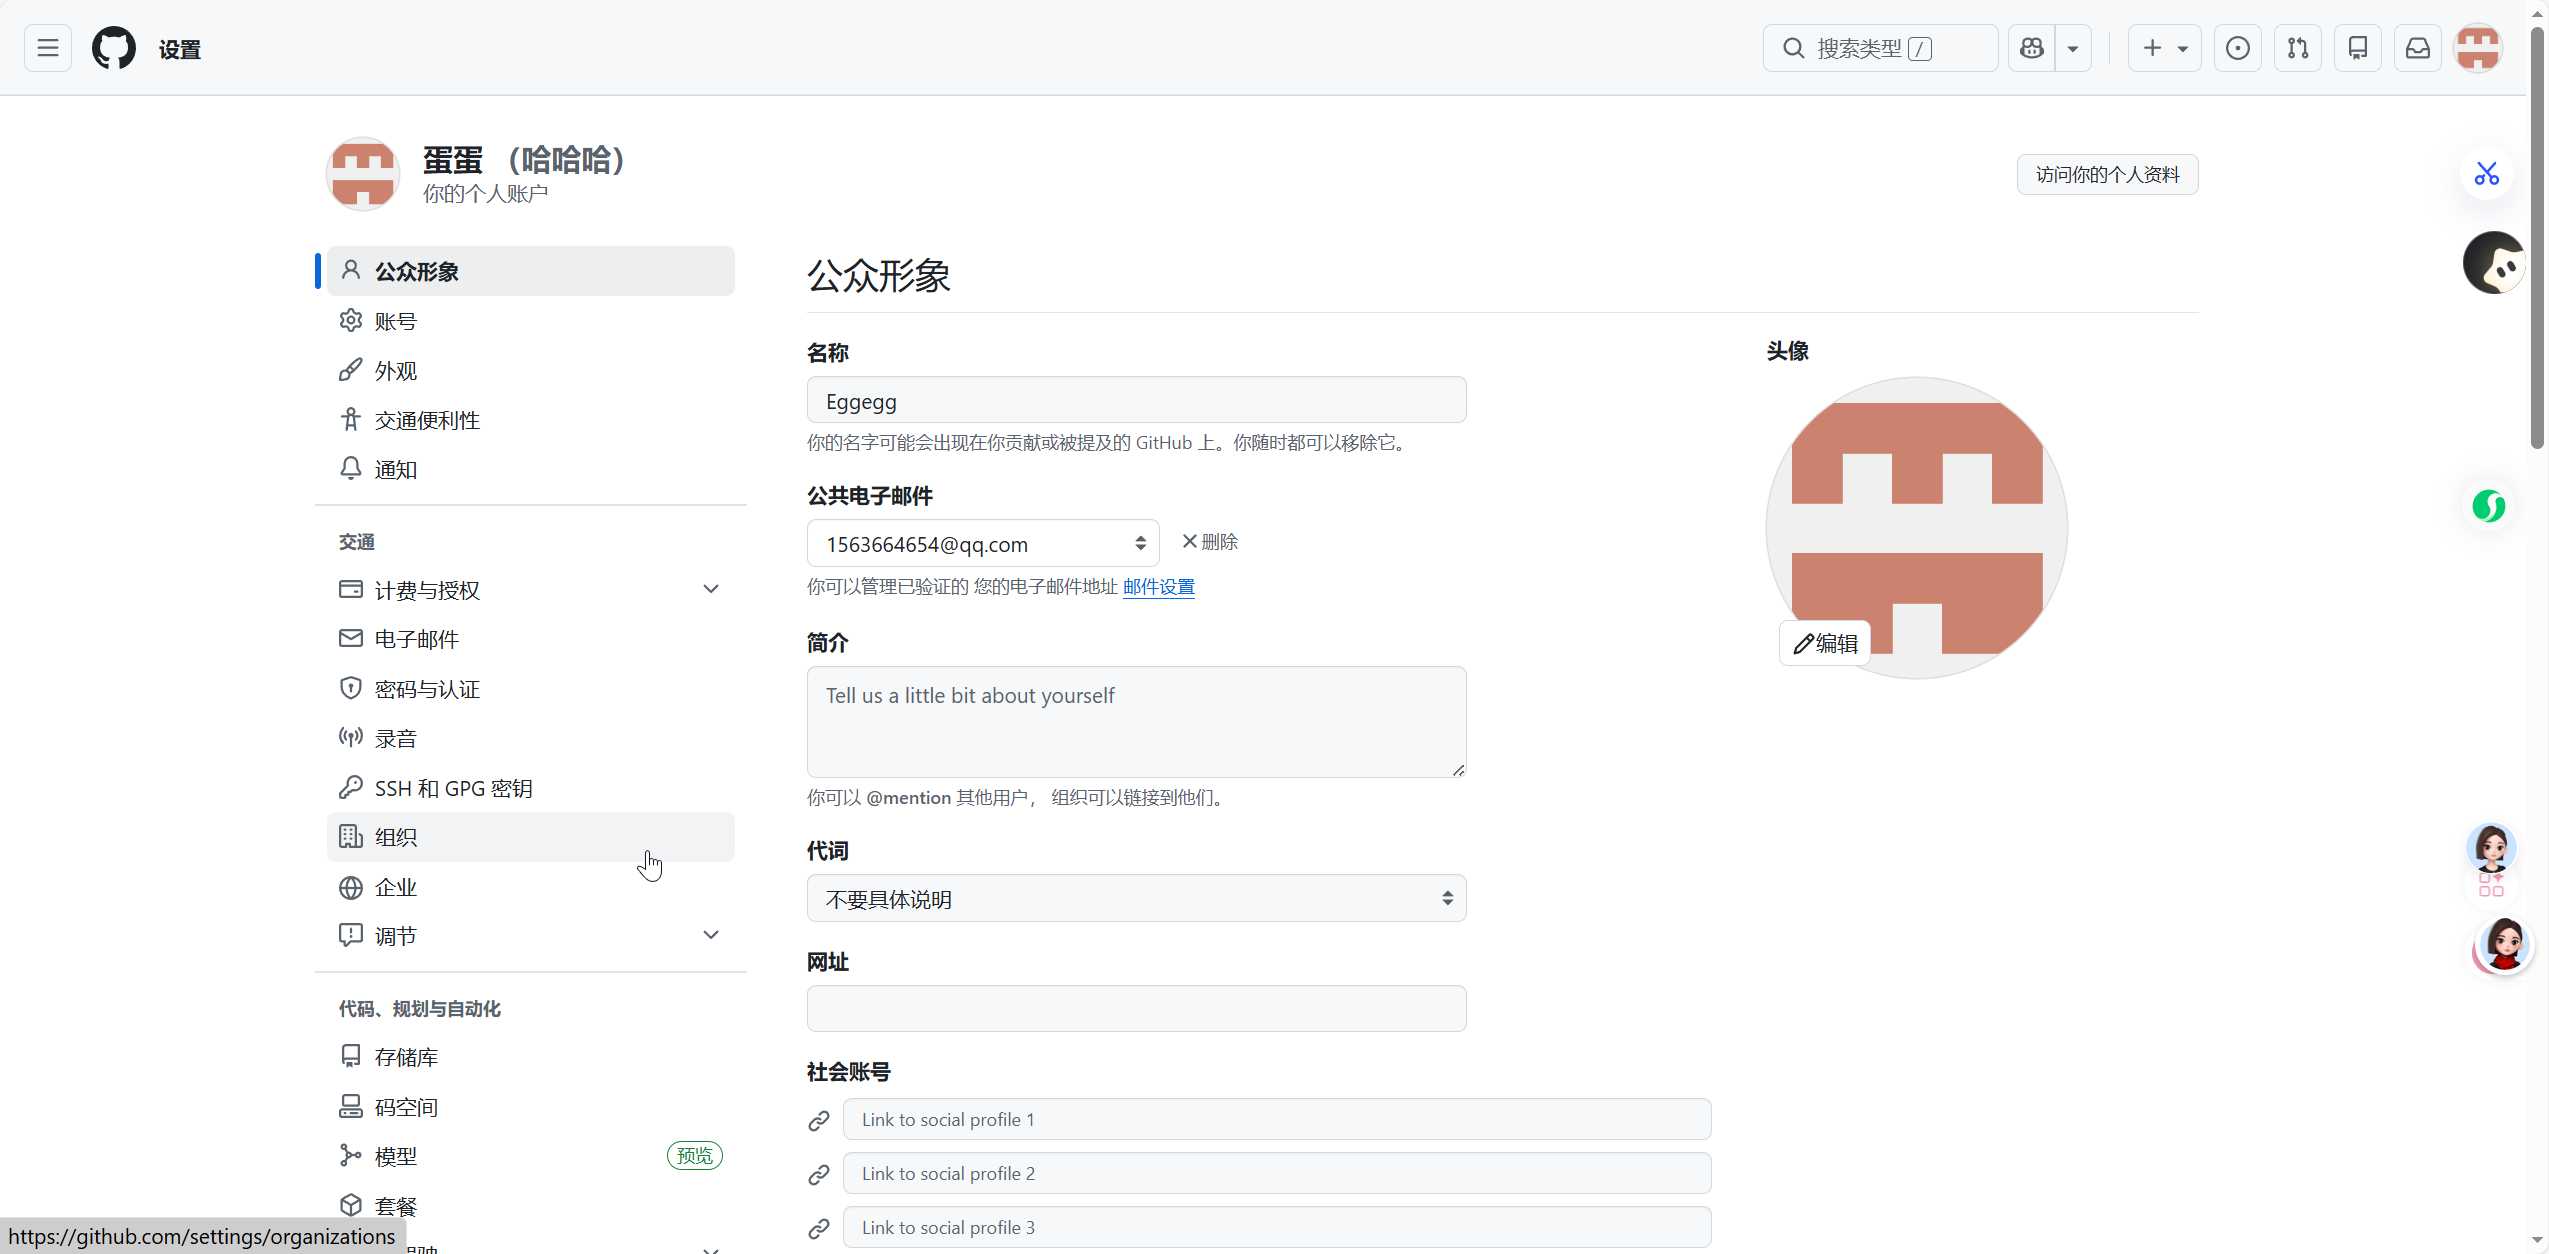This screenshot has height=1254, width=2549.
Task: Click the scissors screenshot extension icon
Action: coord(2486,174)
